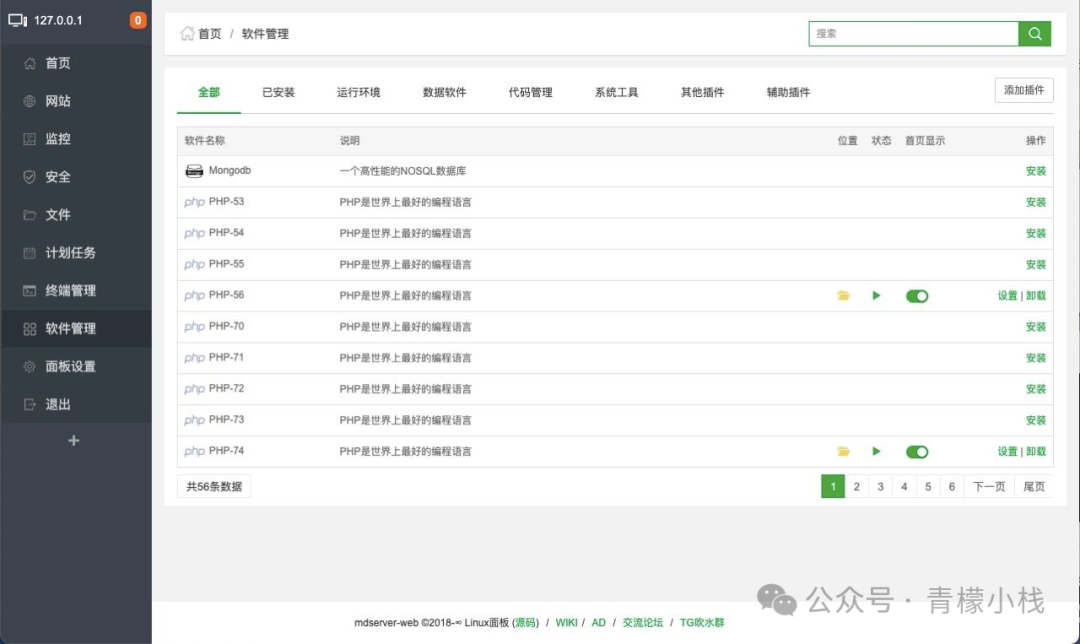Open the PHP-56 install location folder icon
This screenshot has height=644, width=1080.
[x=843, y=295]
